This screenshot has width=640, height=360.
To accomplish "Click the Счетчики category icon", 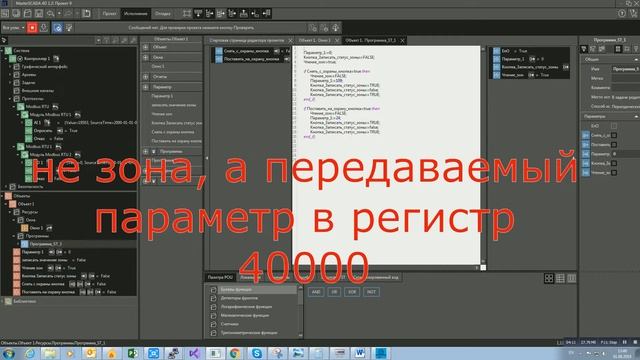I will pyautogui.click(x=213, y=324).
